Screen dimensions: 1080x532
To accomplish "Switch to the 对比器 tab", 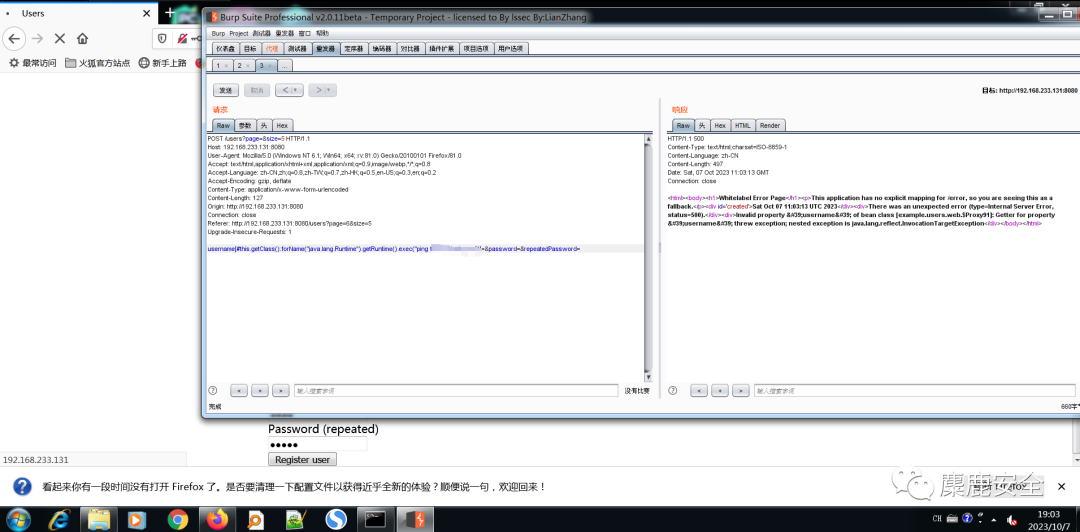I will point(410,48).
